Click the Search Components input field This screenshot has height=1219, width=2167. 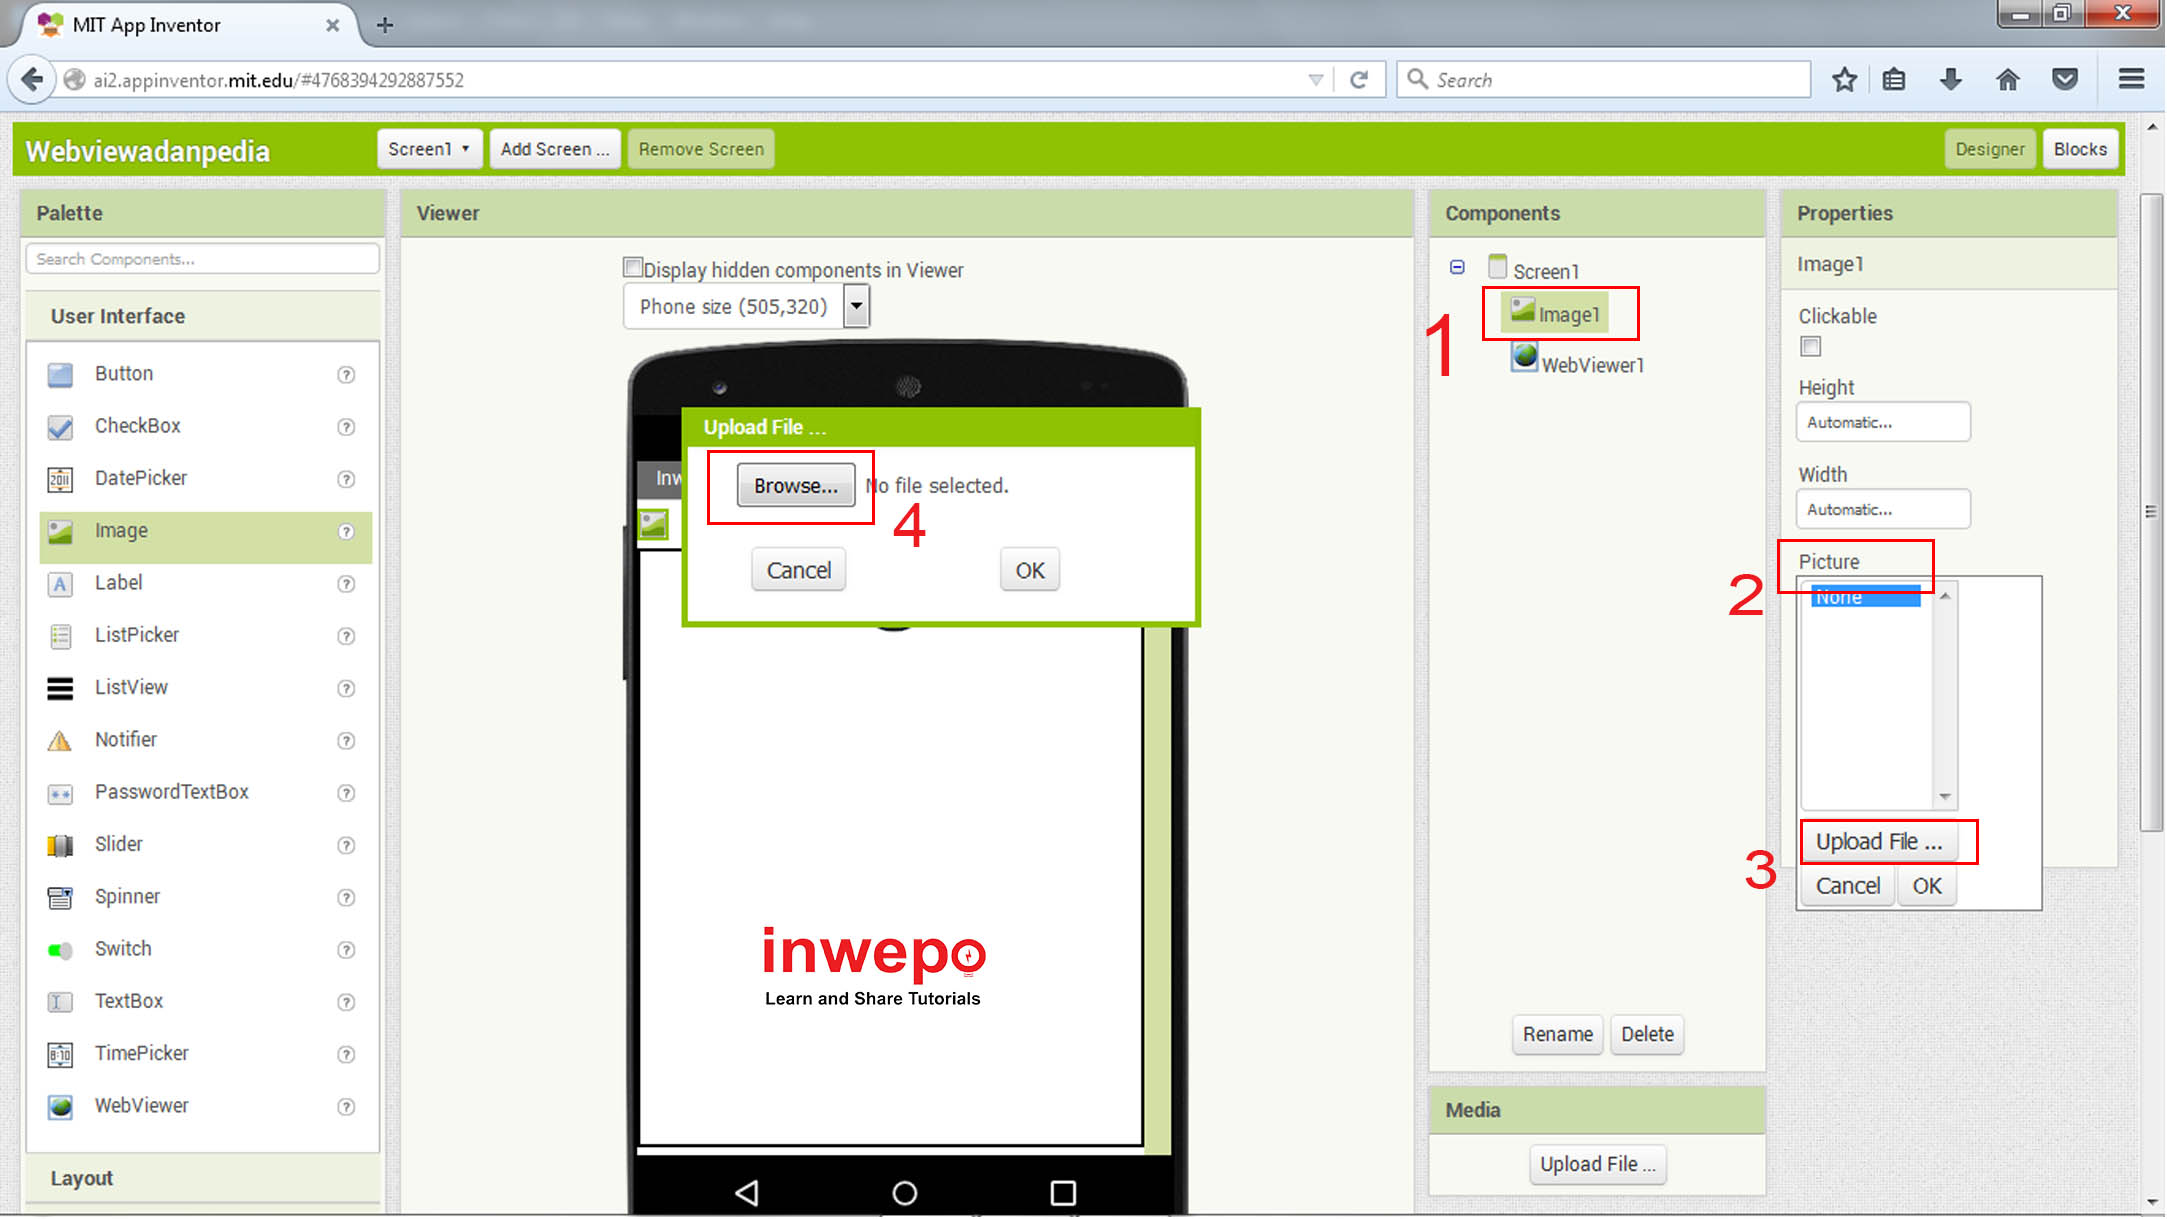pos(202,259)
